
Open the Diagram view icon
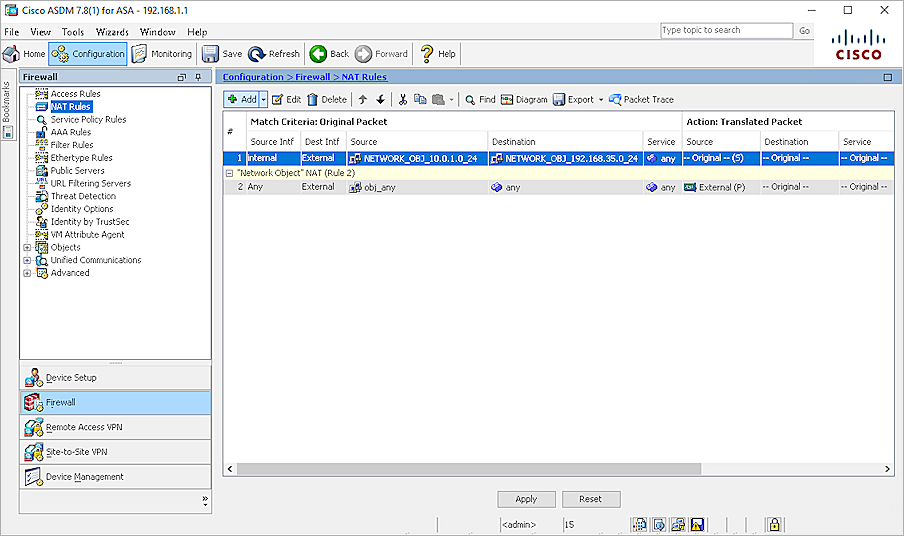click(507, 100)
